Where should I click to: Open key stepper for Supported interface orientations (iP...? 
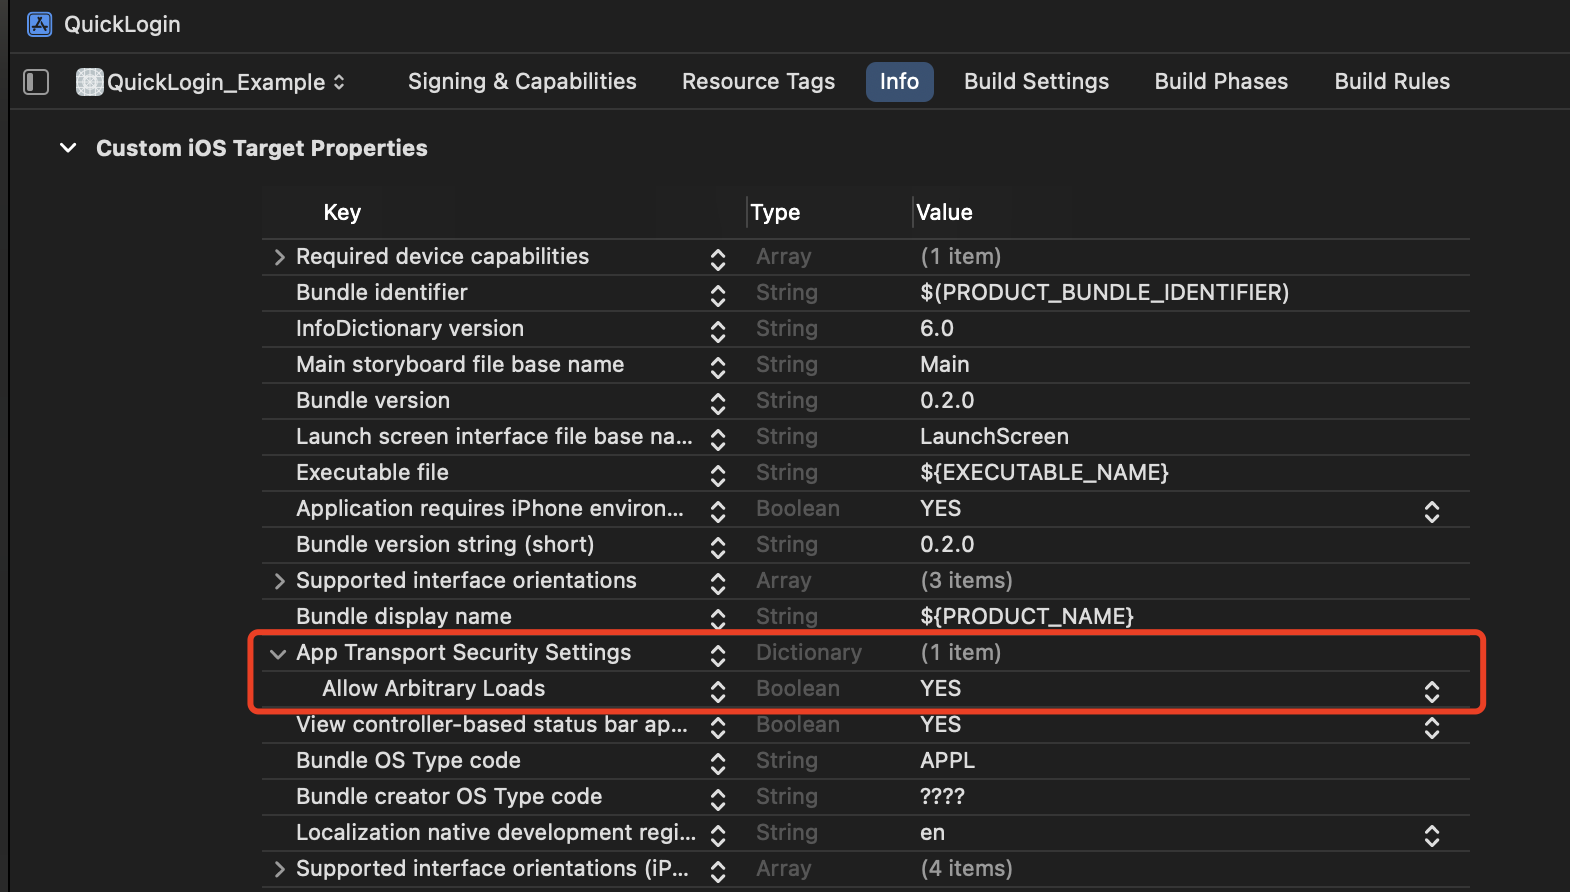point(718,871)
